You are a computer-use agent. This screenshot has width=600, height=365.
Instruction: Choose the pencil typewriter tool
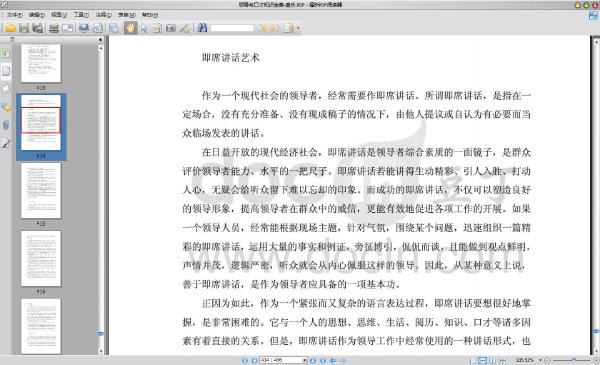point(184,28)
